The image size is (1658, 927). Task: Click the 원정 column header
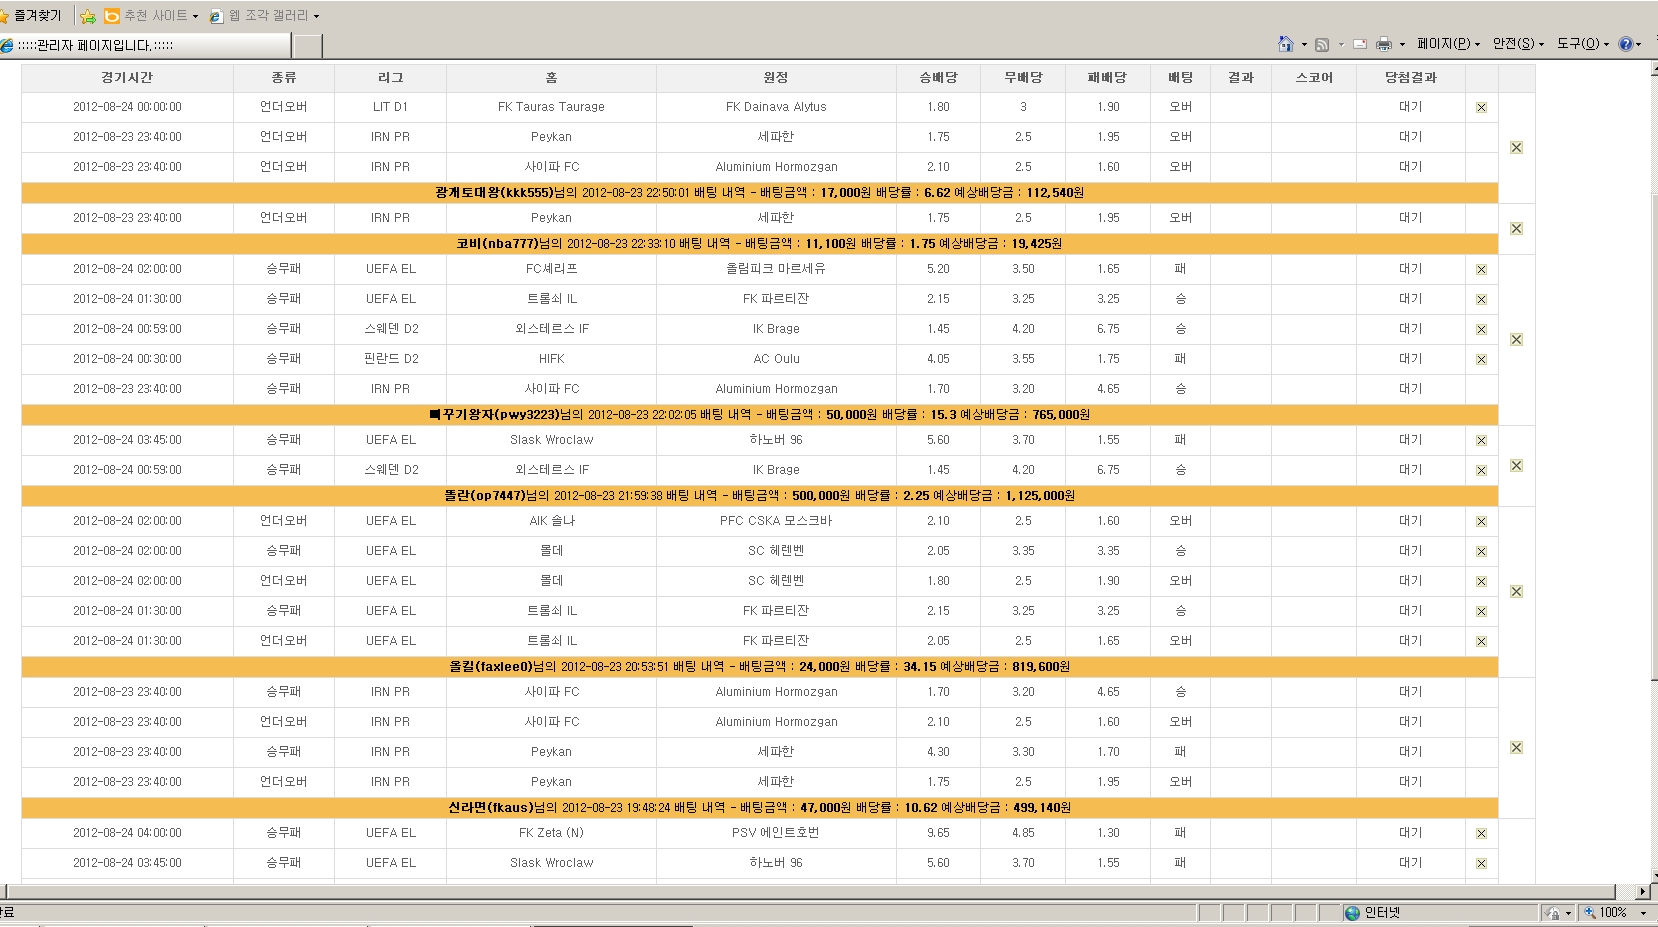tap(776, 78)
